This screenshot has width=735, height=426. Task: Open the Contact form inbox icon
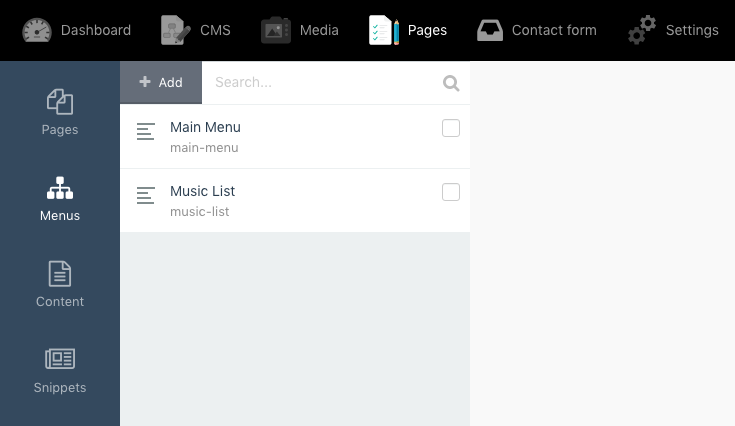[x=490, y=30]
